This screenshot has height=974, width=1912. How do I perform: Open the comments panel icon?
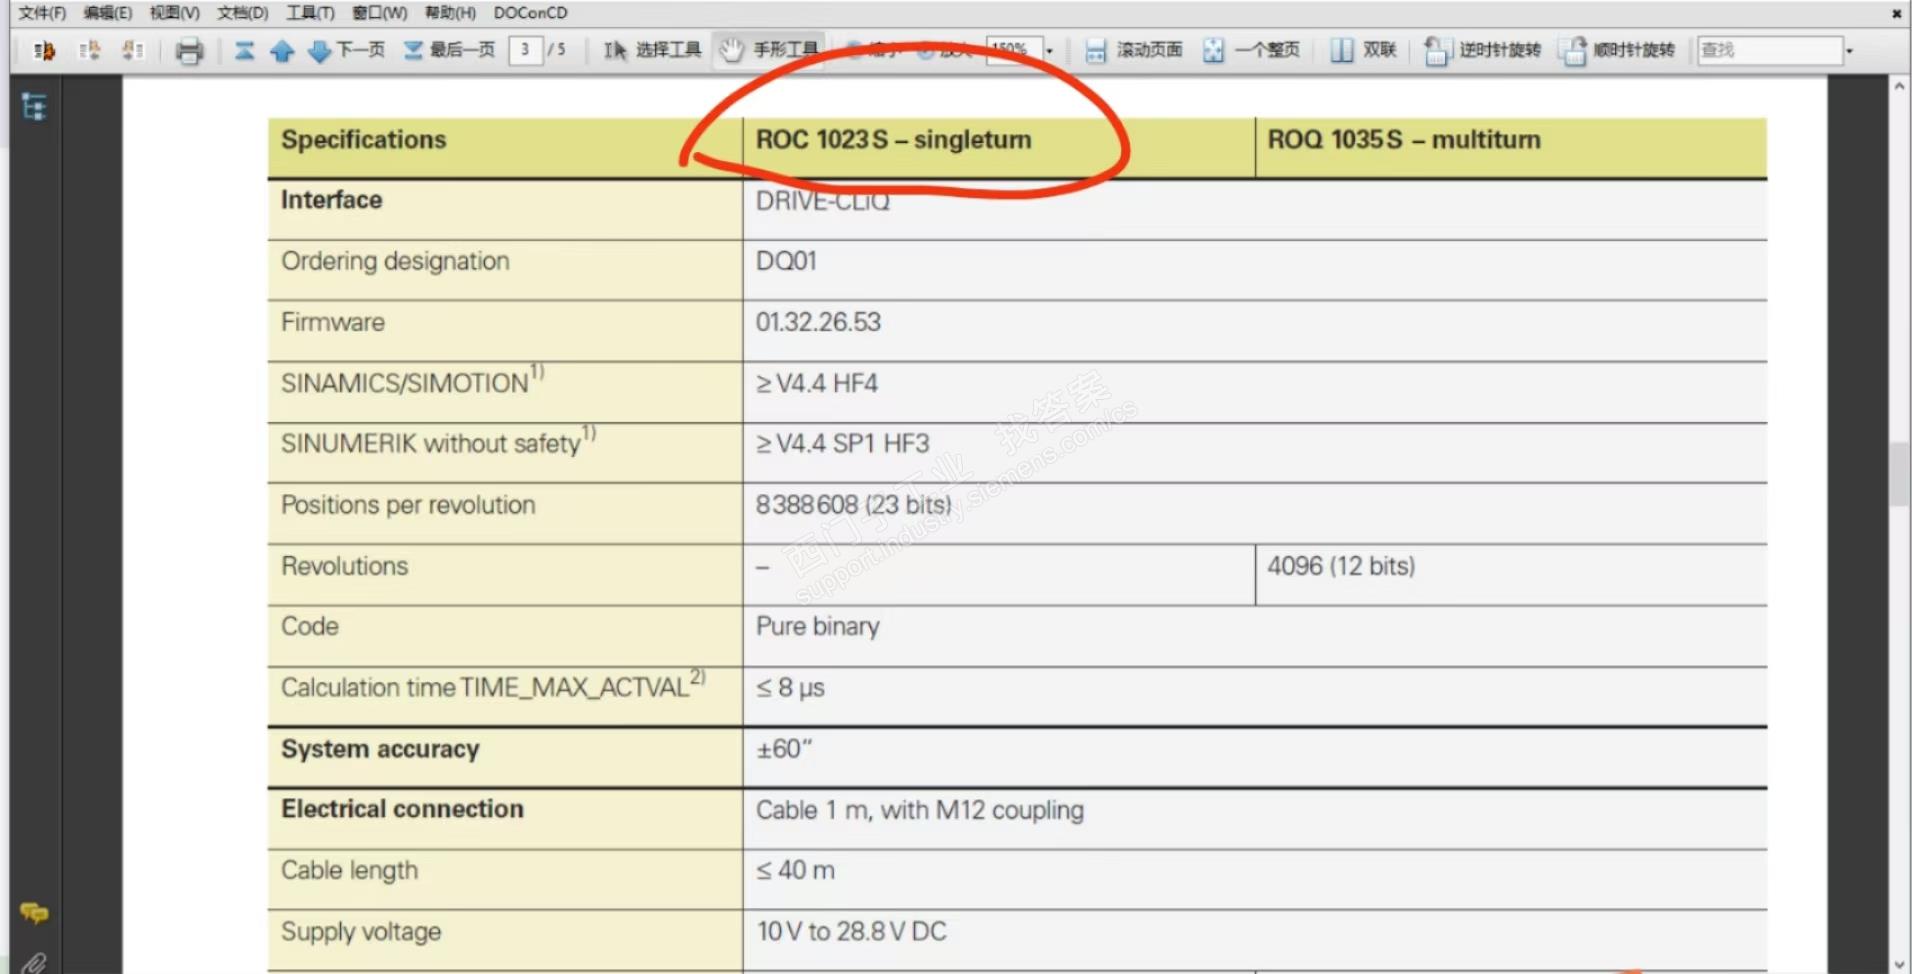coord(34,913)
